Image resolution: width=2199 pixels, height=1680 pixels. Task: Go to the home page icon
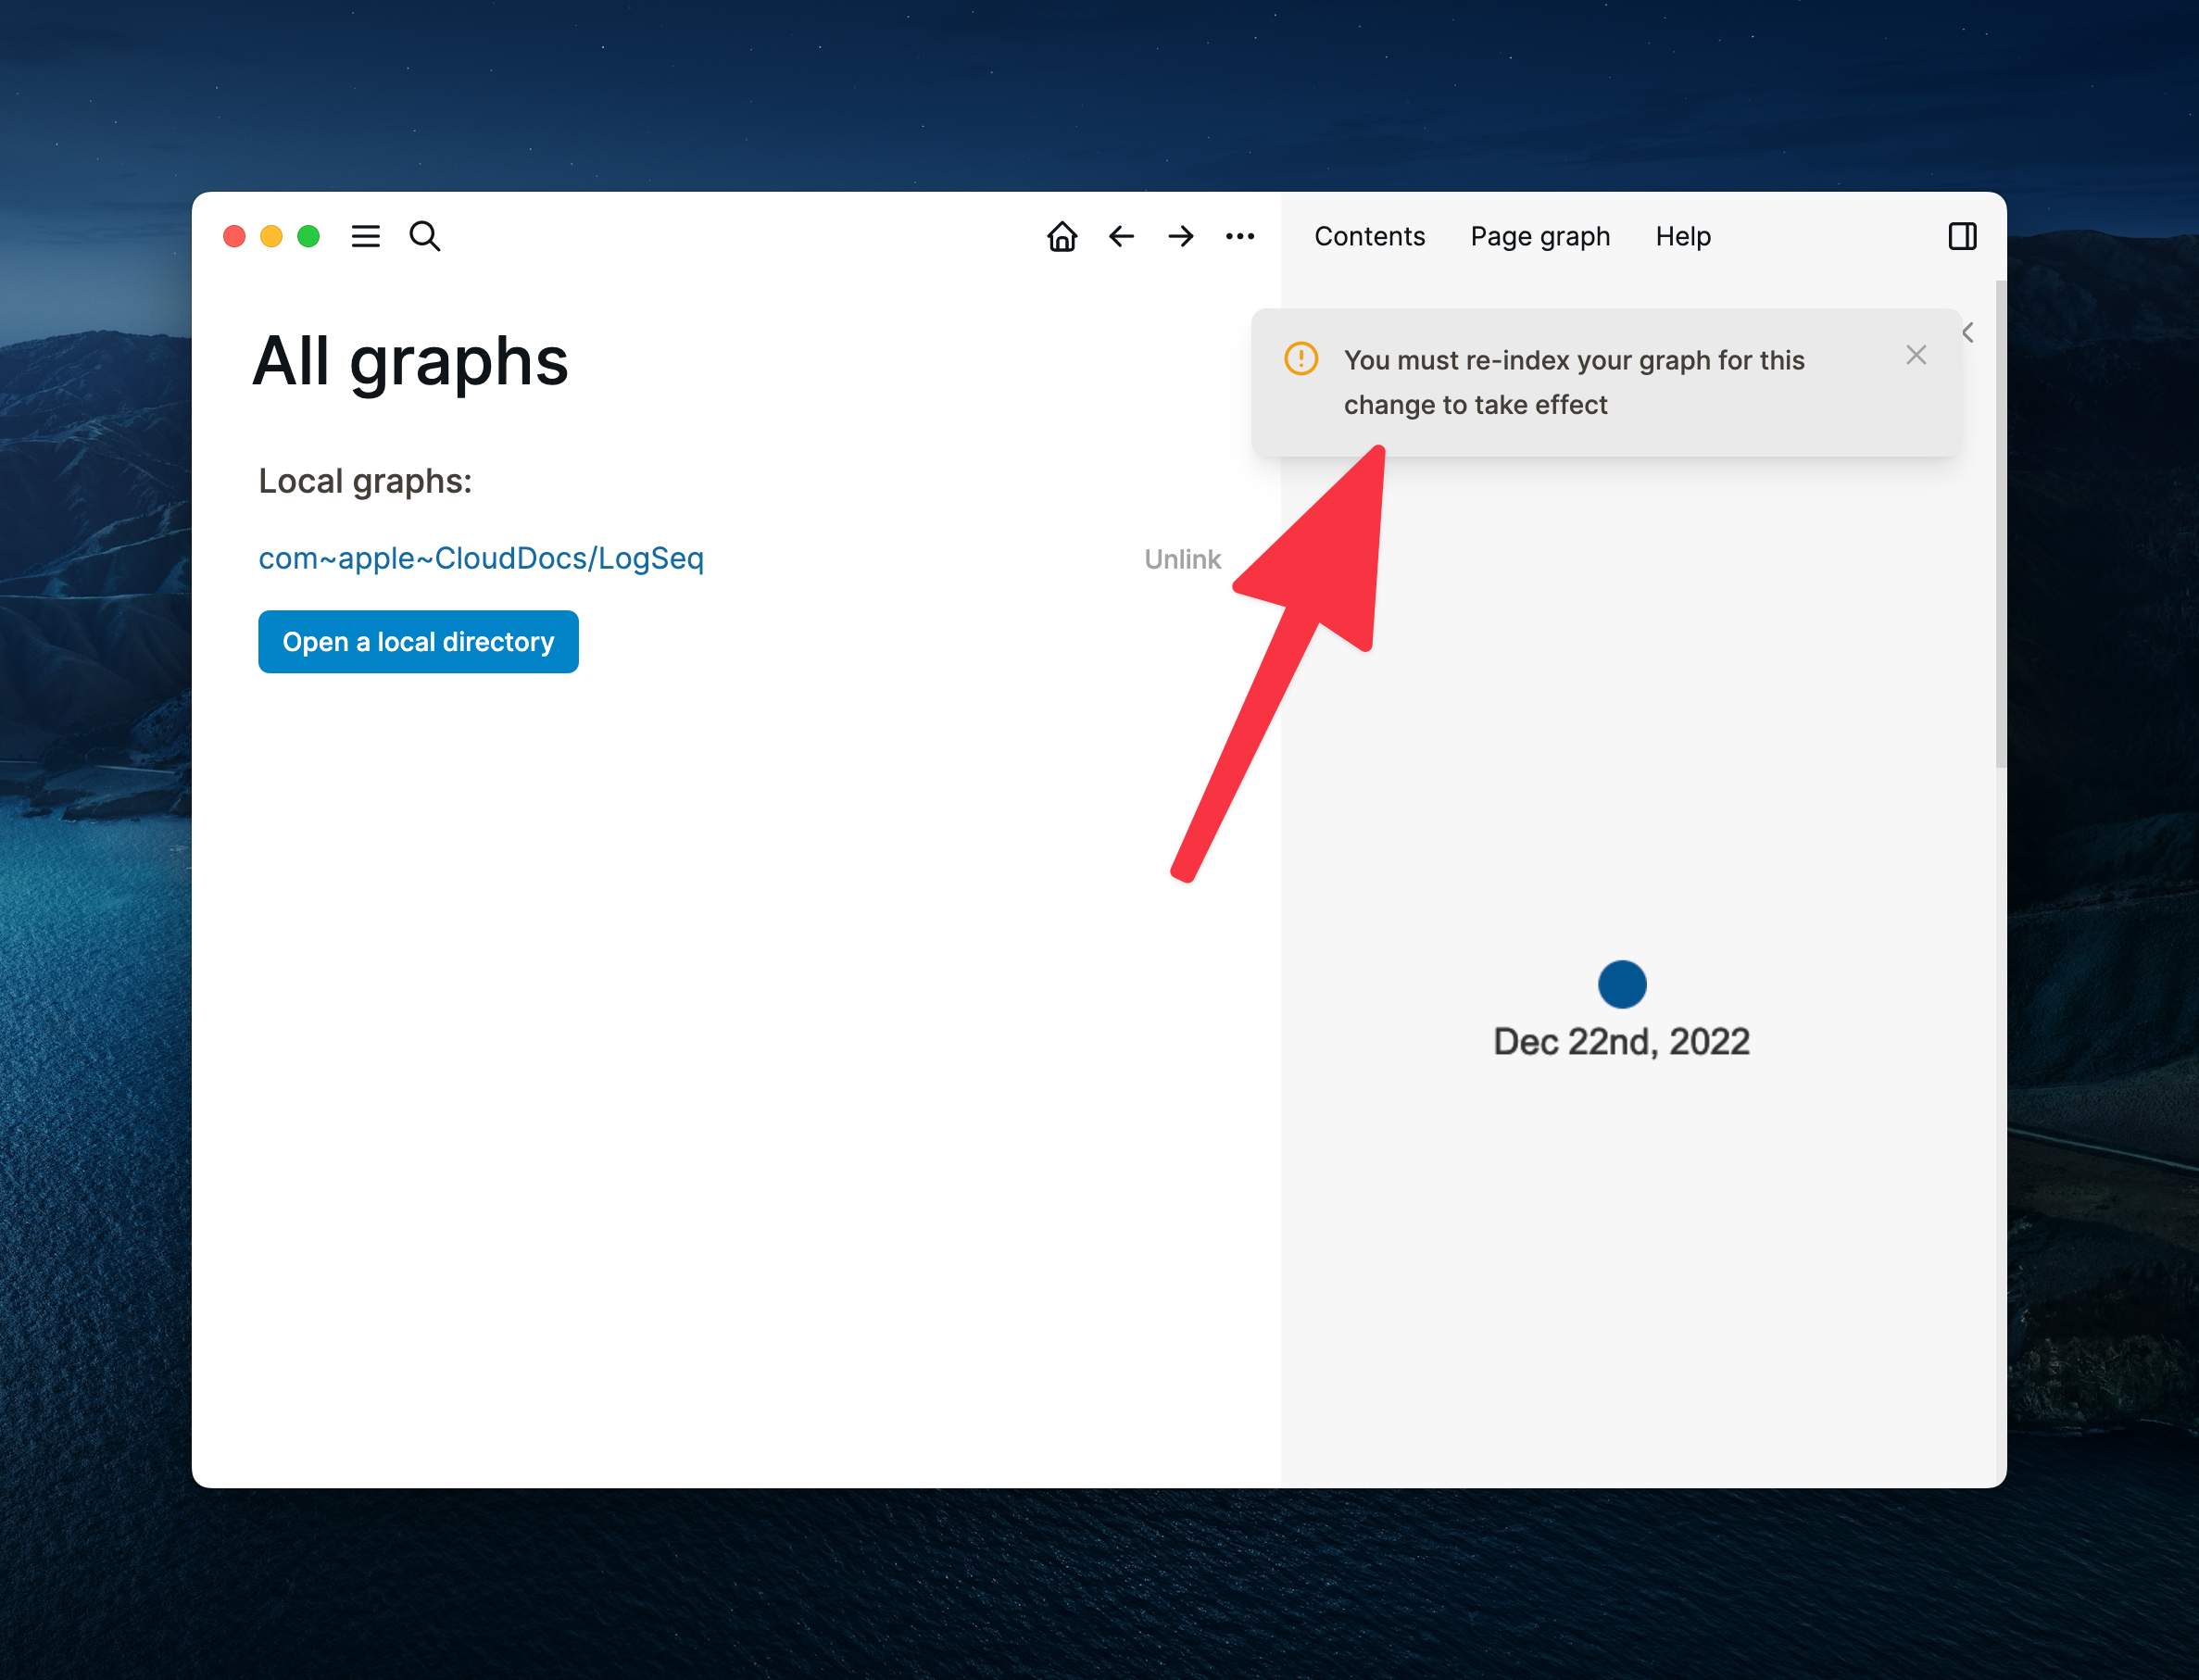pos(1062,236)
